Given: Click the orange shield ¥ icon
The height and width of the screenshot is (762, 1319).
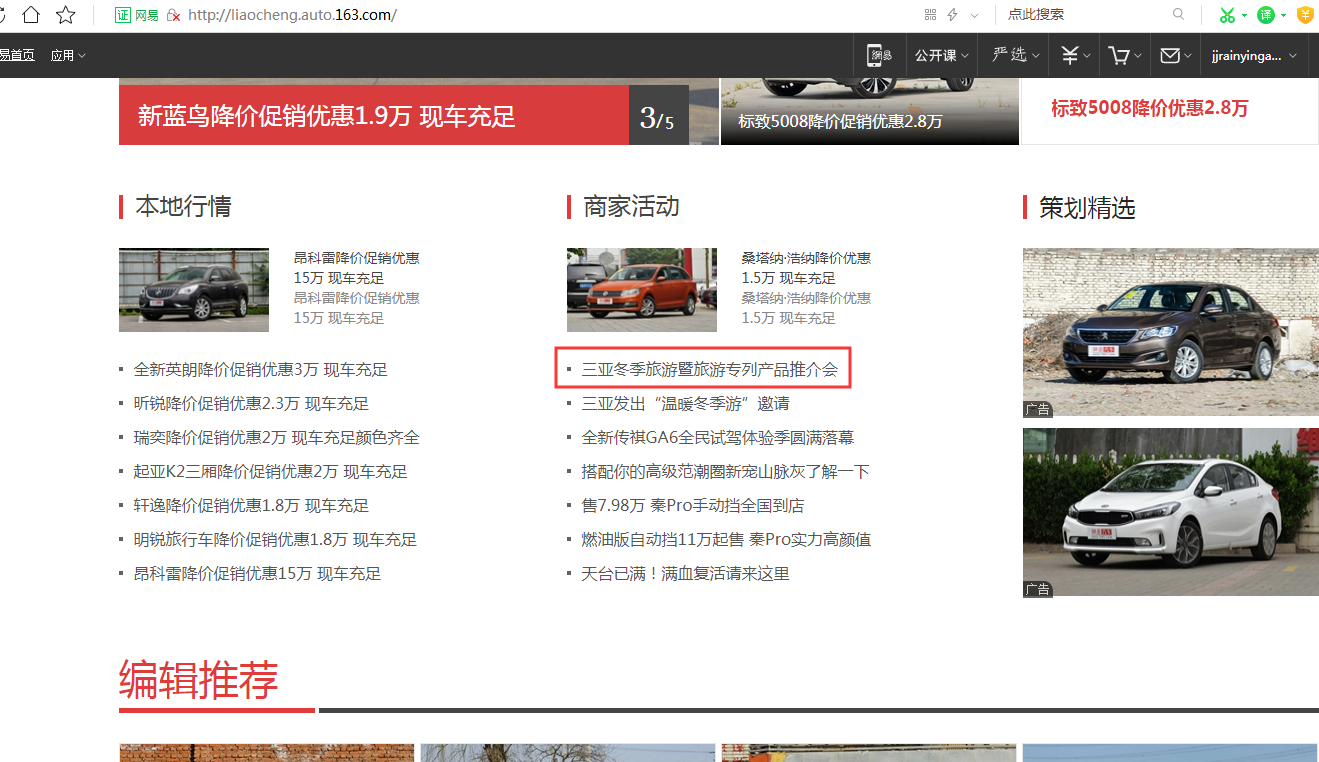Looking at the screenshot, I should (x=1305, y=14).
